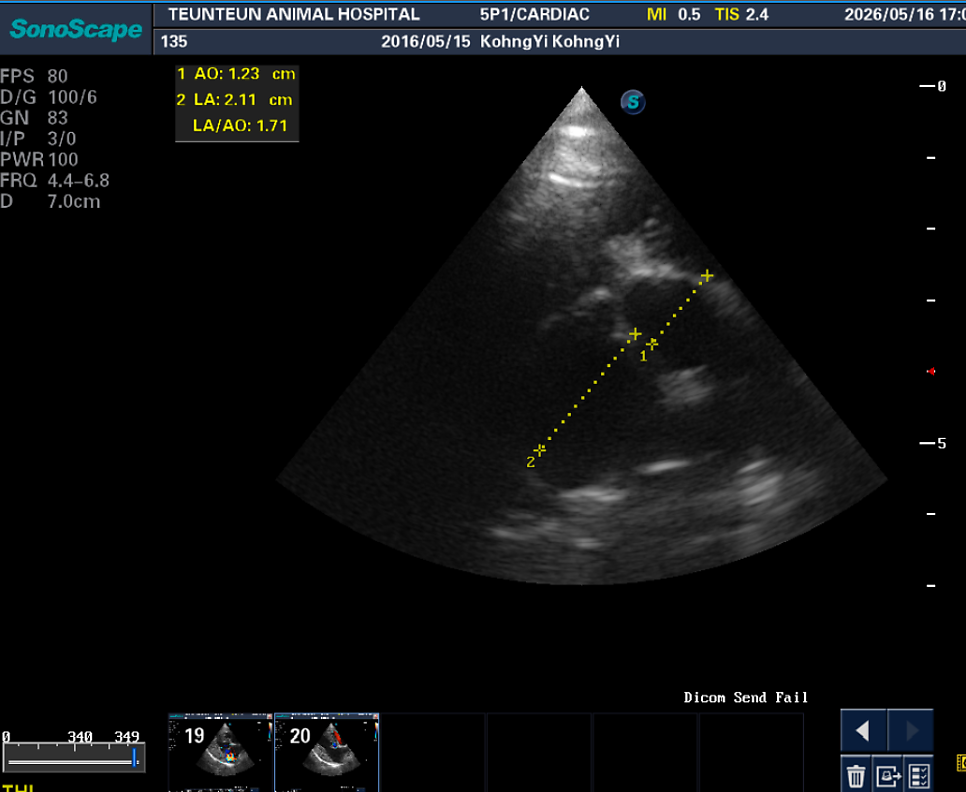Open clipboard thumbnail number 19

[220, 751]
